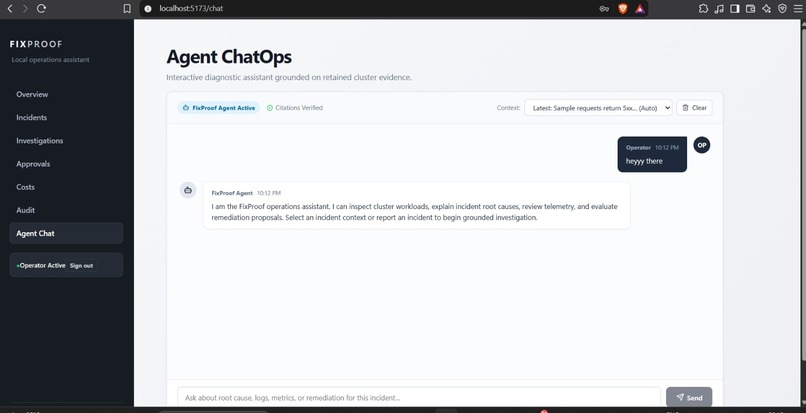Go to Approvals in sidebar

click(66, 164)
